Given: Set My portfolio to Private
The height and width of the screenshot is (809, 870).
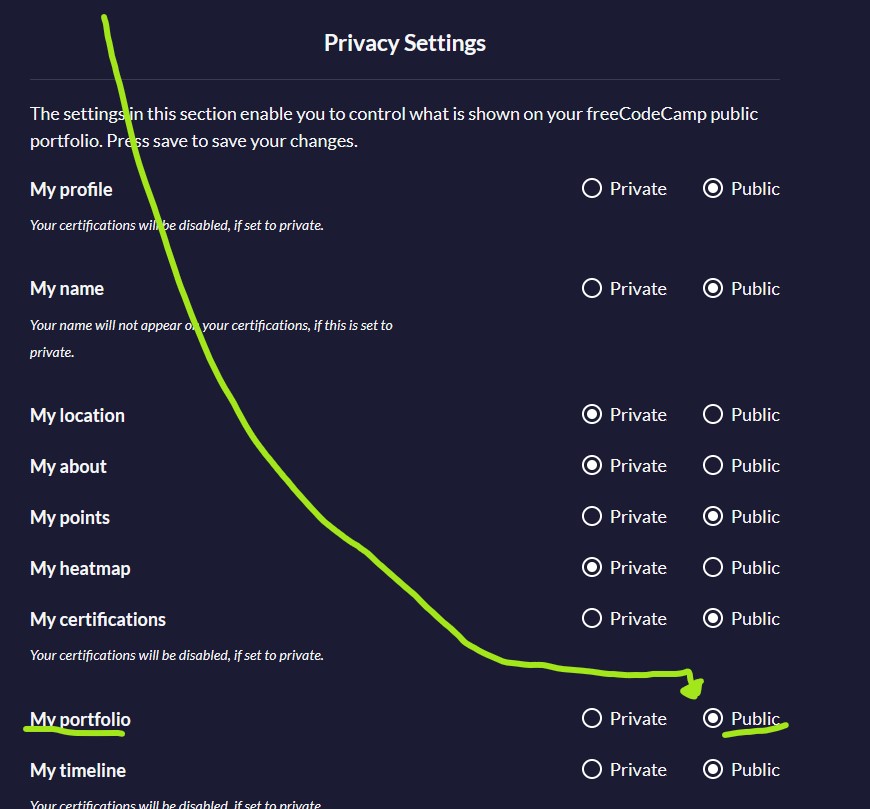Looking at the screenshot, I should tap(591, 719).
